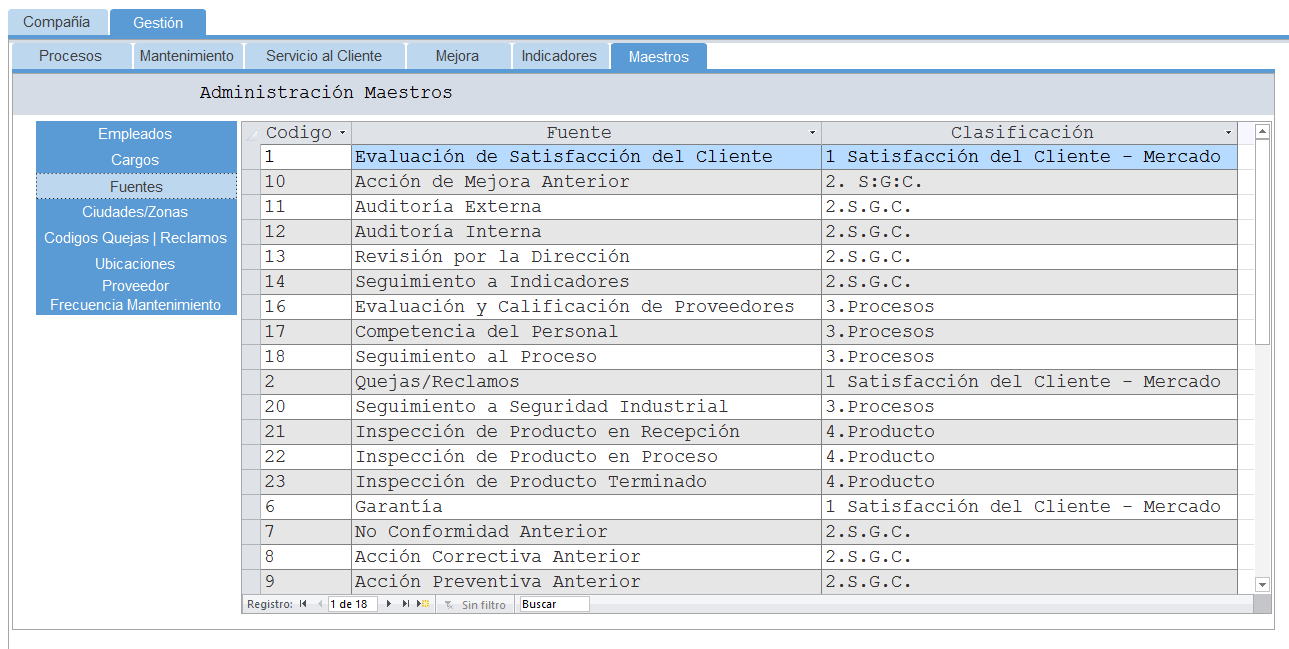The image size is (1289, 649).
Task: Click the Buscar search field
Action: [x=554, y=604]
